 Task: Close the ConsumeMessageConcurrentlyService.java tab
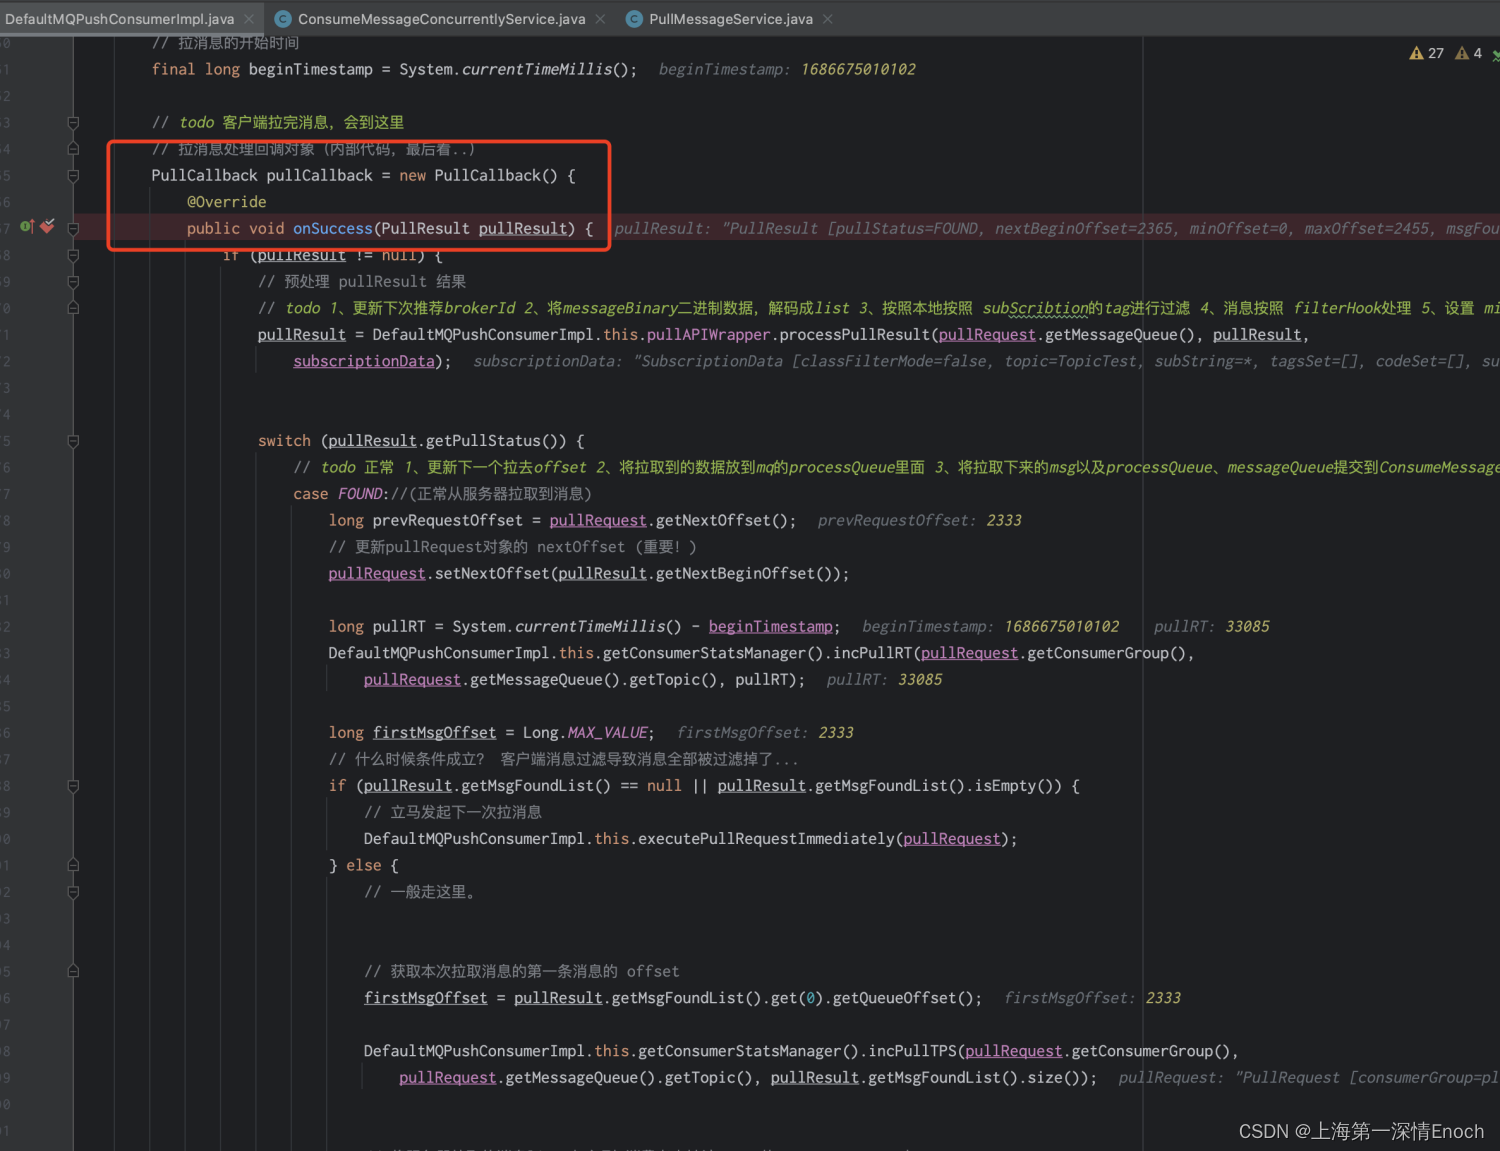click(x=600, y=19)
